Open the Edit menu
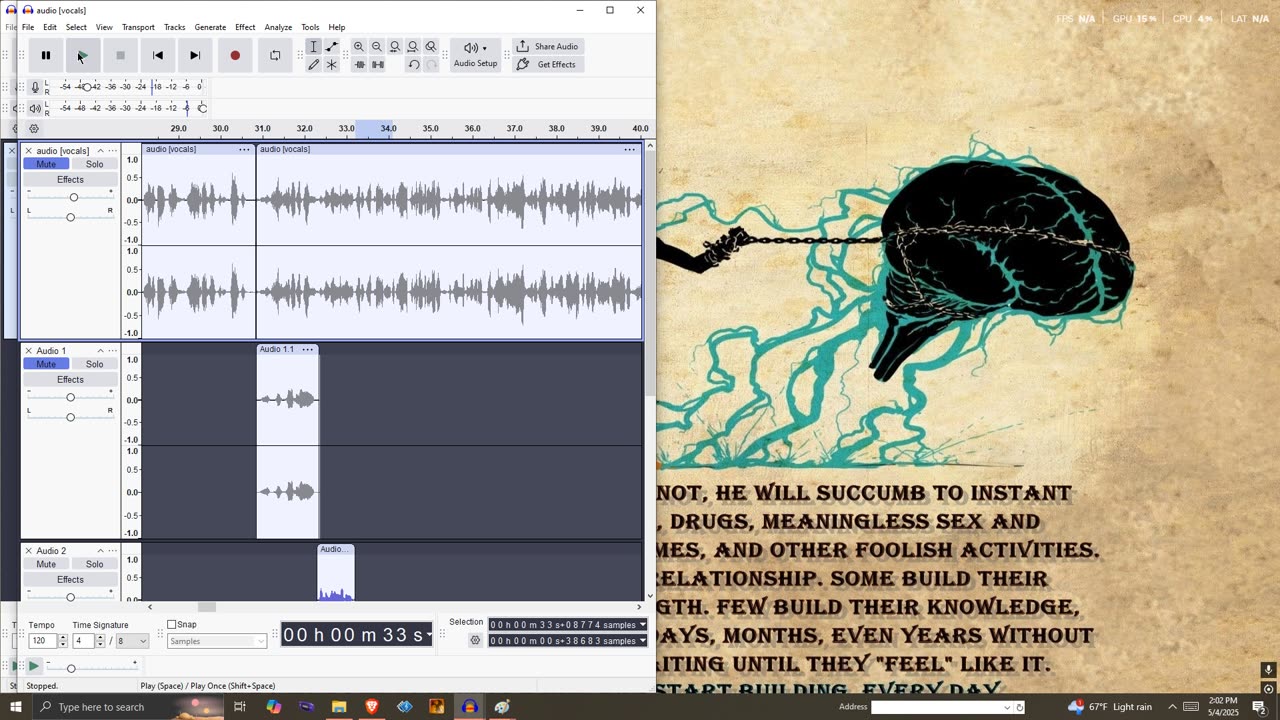This screenshot has width=1280, height=720. tap(50, 27)
